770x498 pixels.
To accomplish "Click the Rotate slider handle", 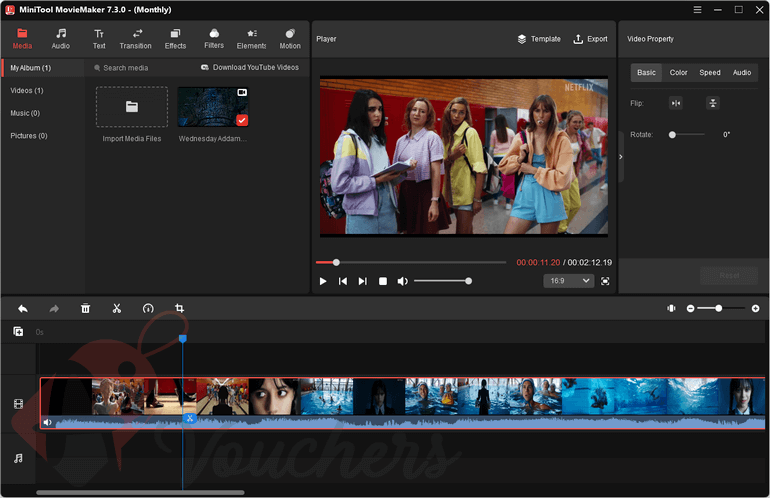I will point(672,134).
